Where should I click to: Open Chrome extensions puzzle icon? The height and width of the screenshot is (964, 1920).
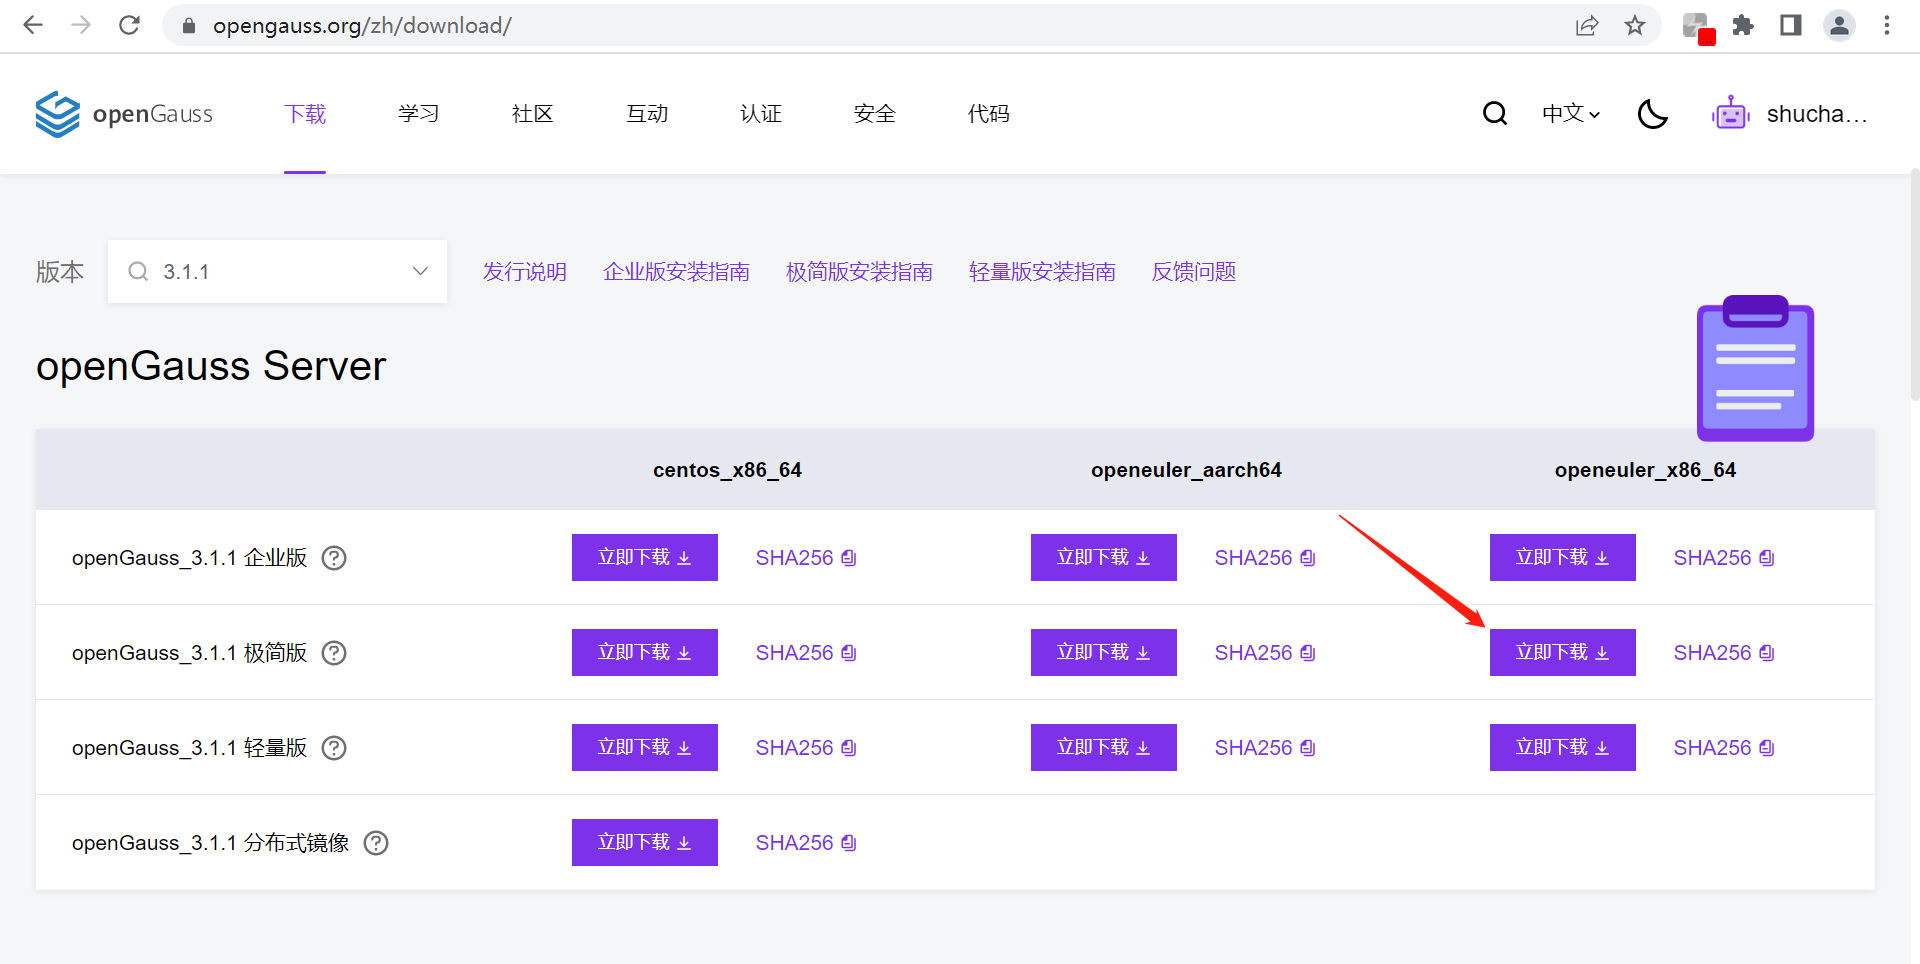click(x=1743, y=26)
